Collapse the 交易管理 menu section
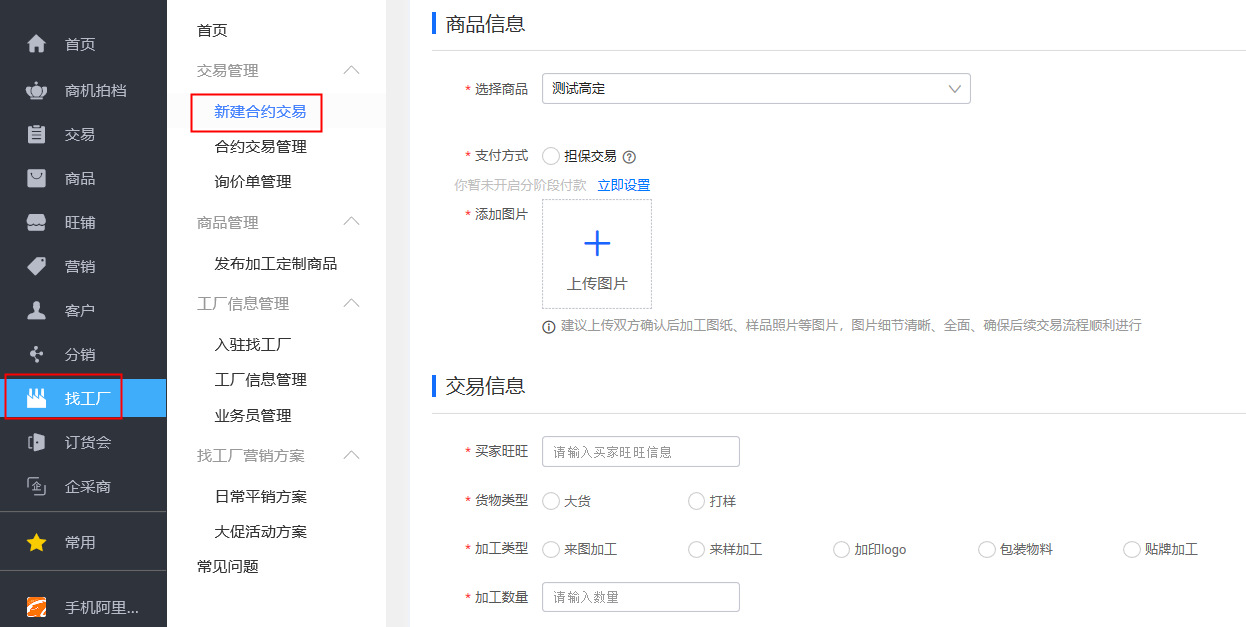Screen dimensions: 1246x627 351,70
